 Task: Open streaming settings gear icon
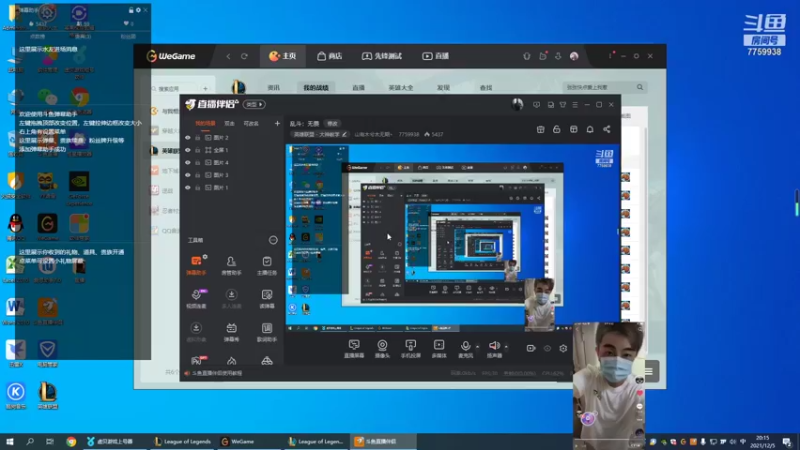[563, 348]
